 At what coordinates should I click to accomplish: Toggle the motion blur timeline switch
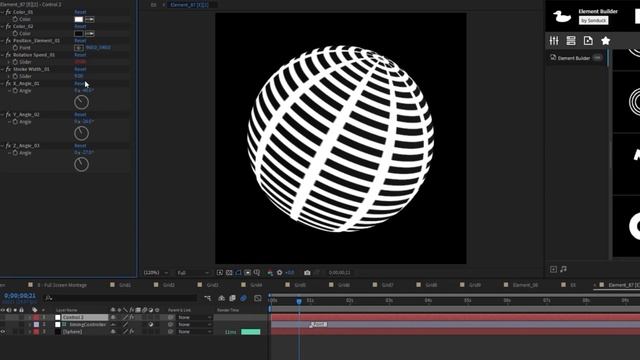[x=243, y=298]
